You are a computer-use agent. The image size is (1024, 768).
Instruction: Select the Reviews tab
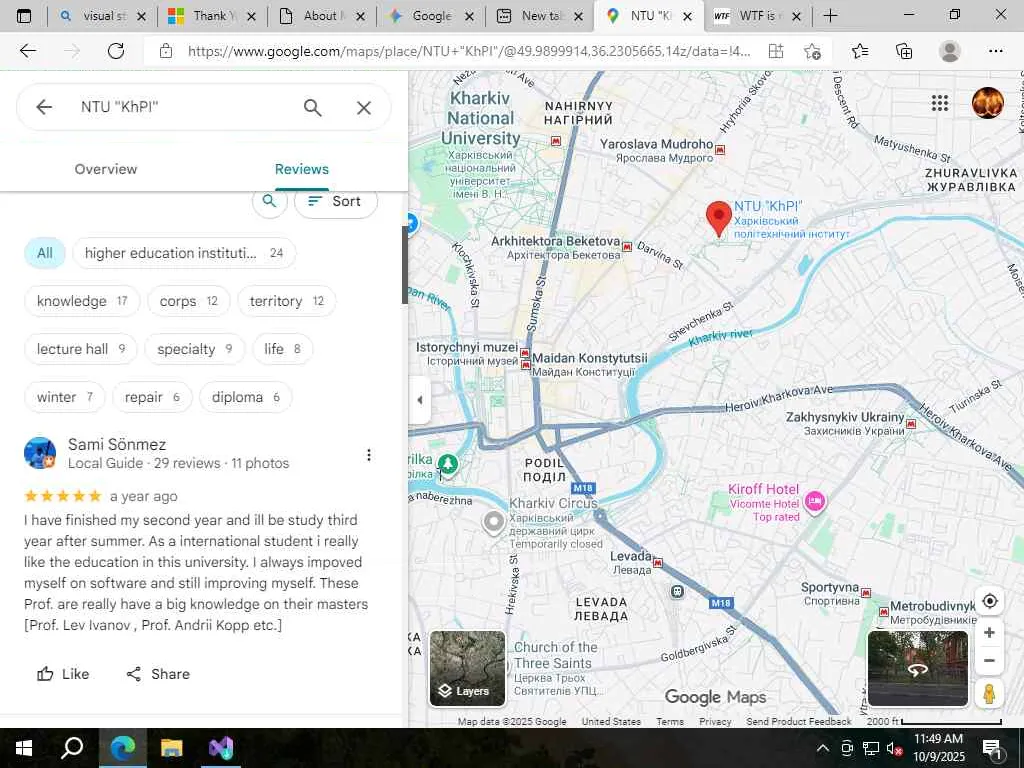click(x=302, y=169)
